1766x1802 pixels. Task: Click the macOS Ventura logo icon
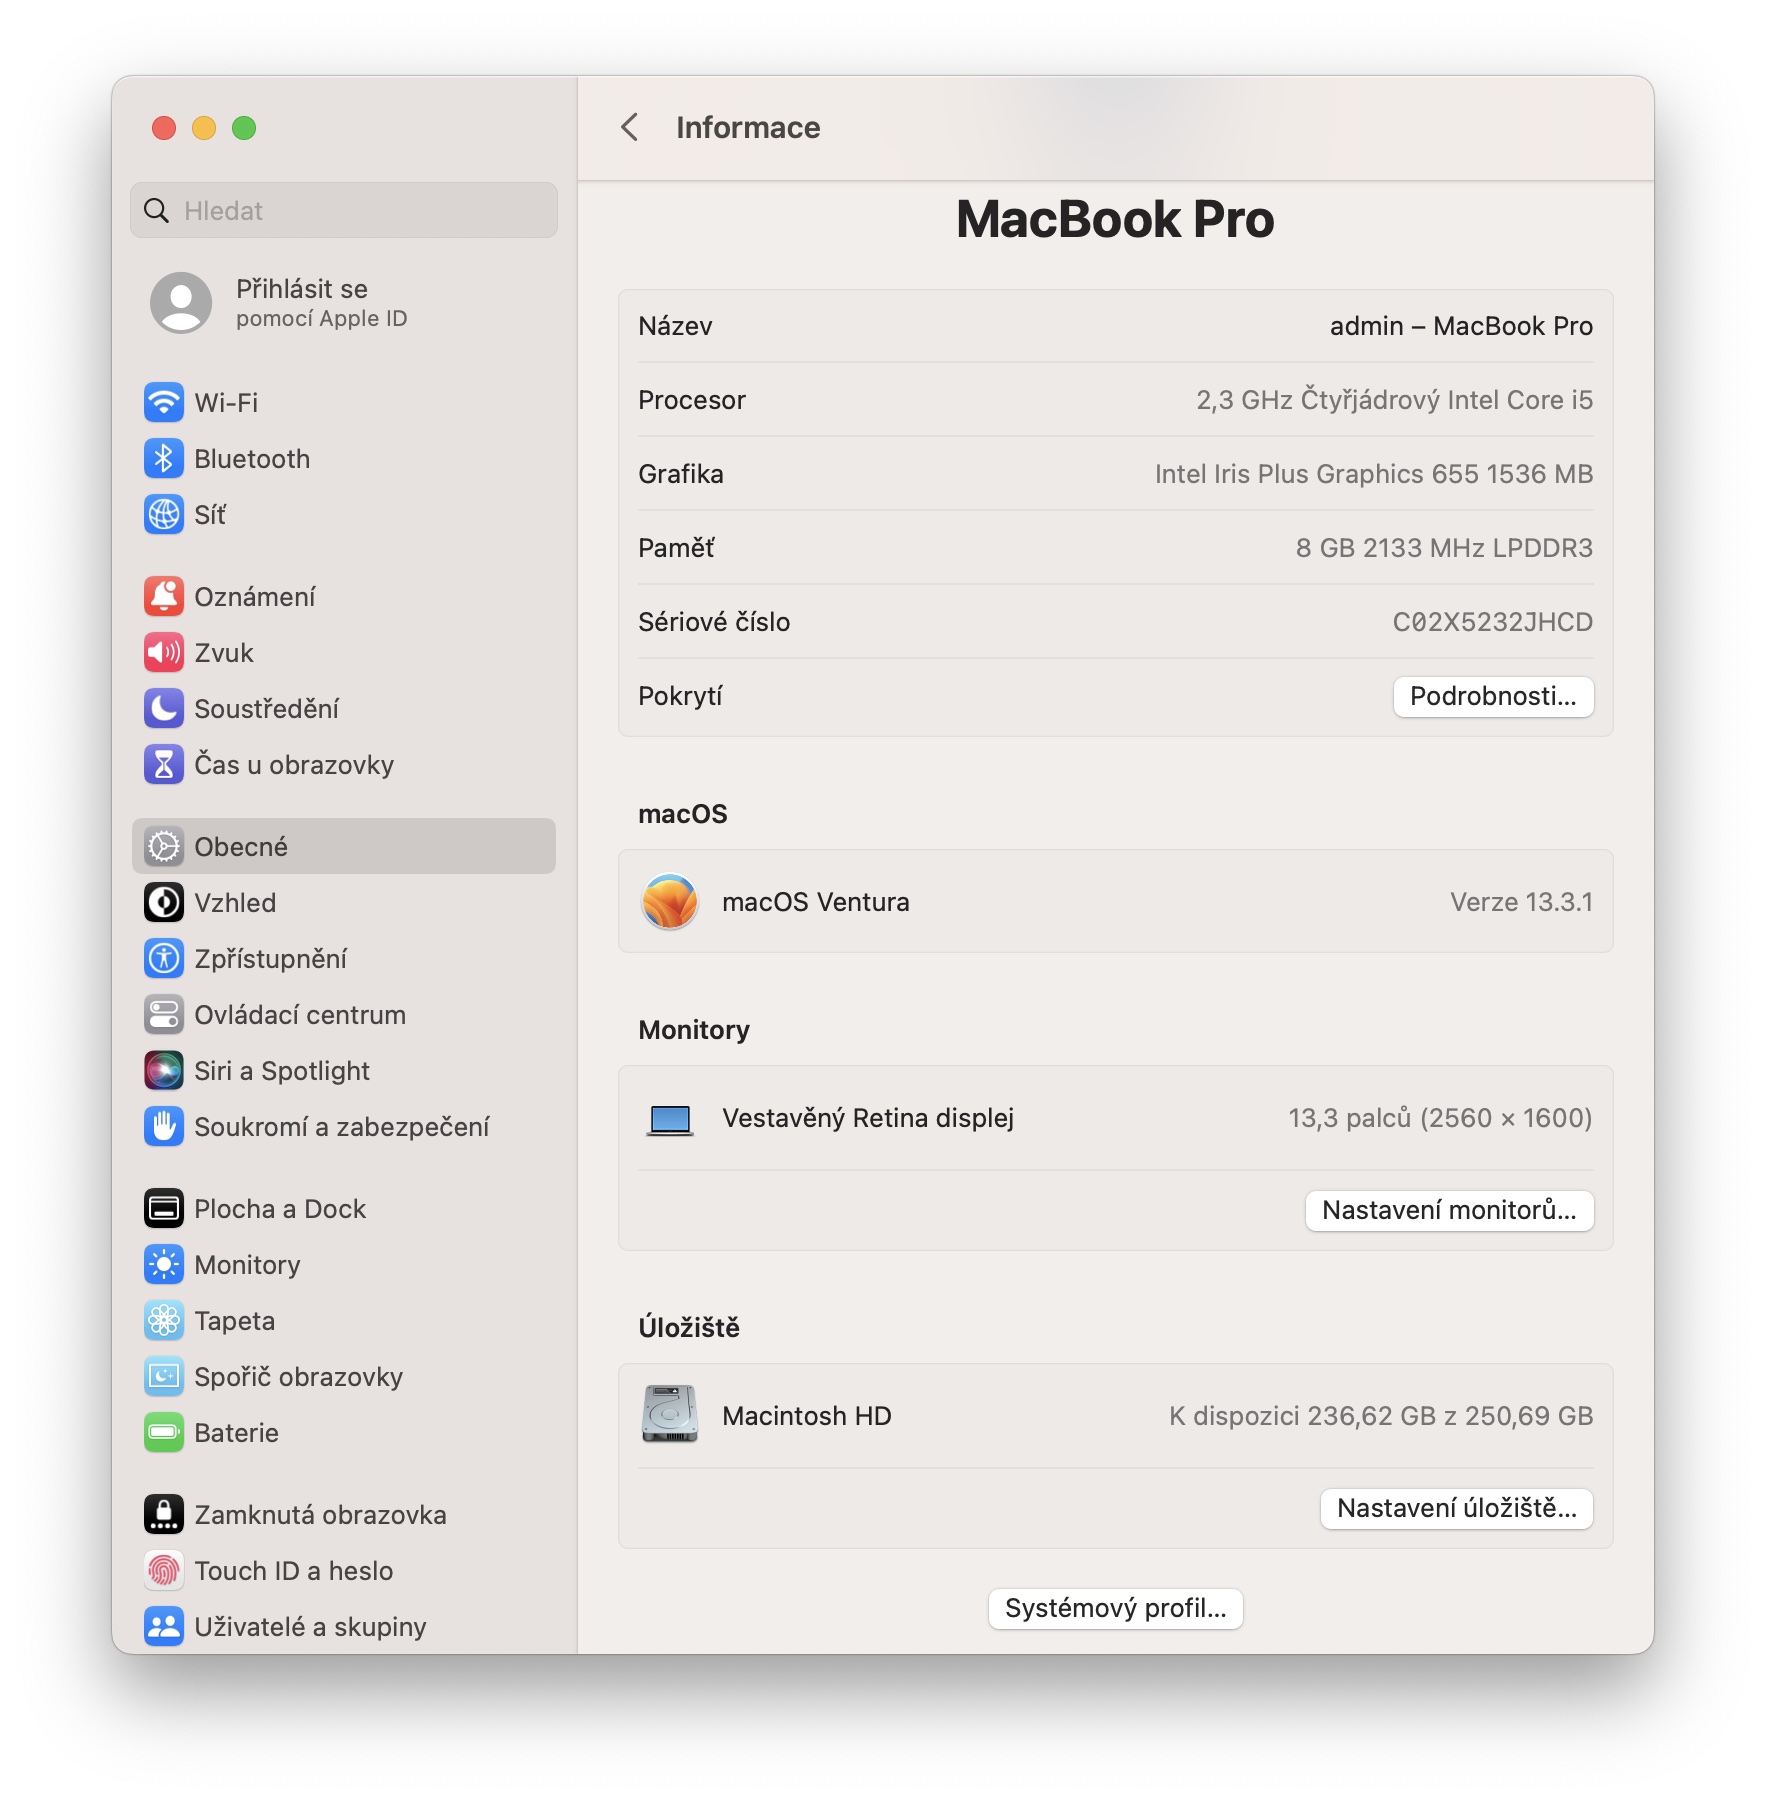[670, 902]
